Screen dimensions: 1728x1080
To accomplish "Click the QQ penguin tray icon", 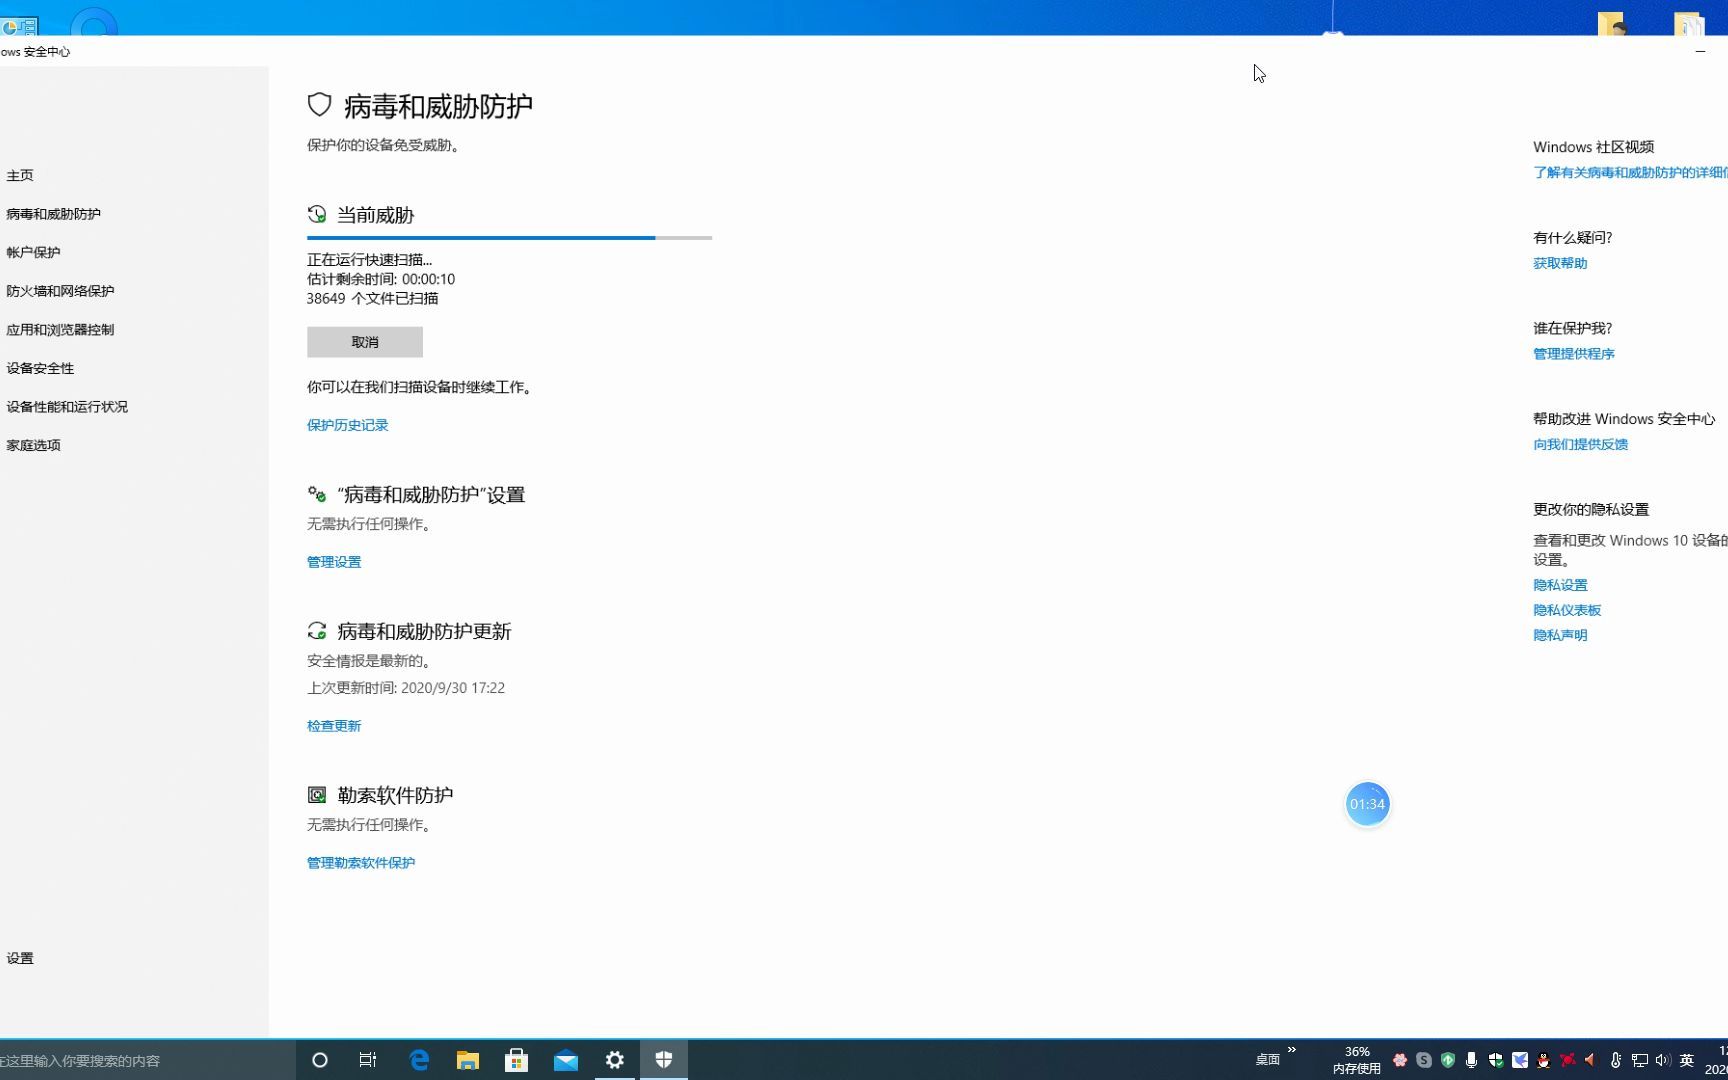I will (x=1543, y=1060).
